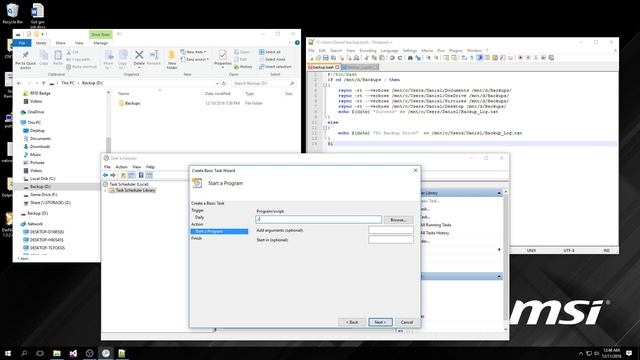Select Game Drive (F:) in navigation pane
Viewport: 640px width, 360px height.
pos(40,195)
